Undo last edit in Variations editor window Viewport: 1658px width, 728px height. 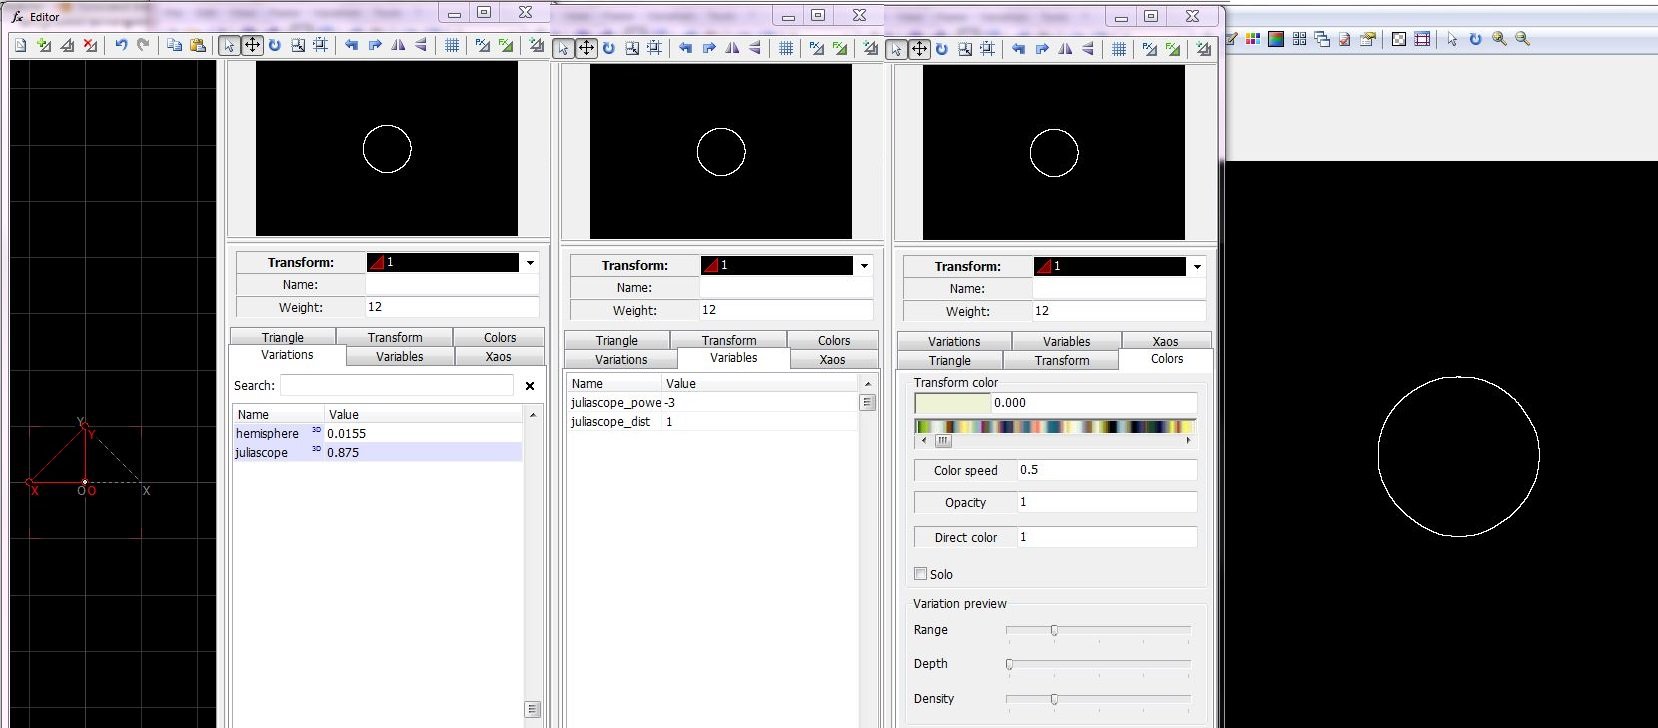click(x=121, y=45)
